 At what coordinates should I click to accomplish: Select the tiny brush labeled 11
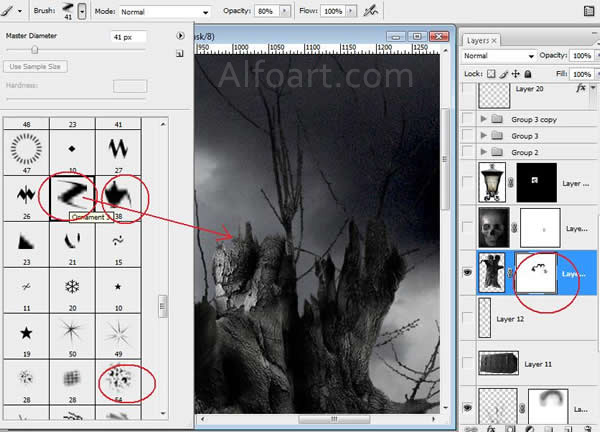coord(26,287)
